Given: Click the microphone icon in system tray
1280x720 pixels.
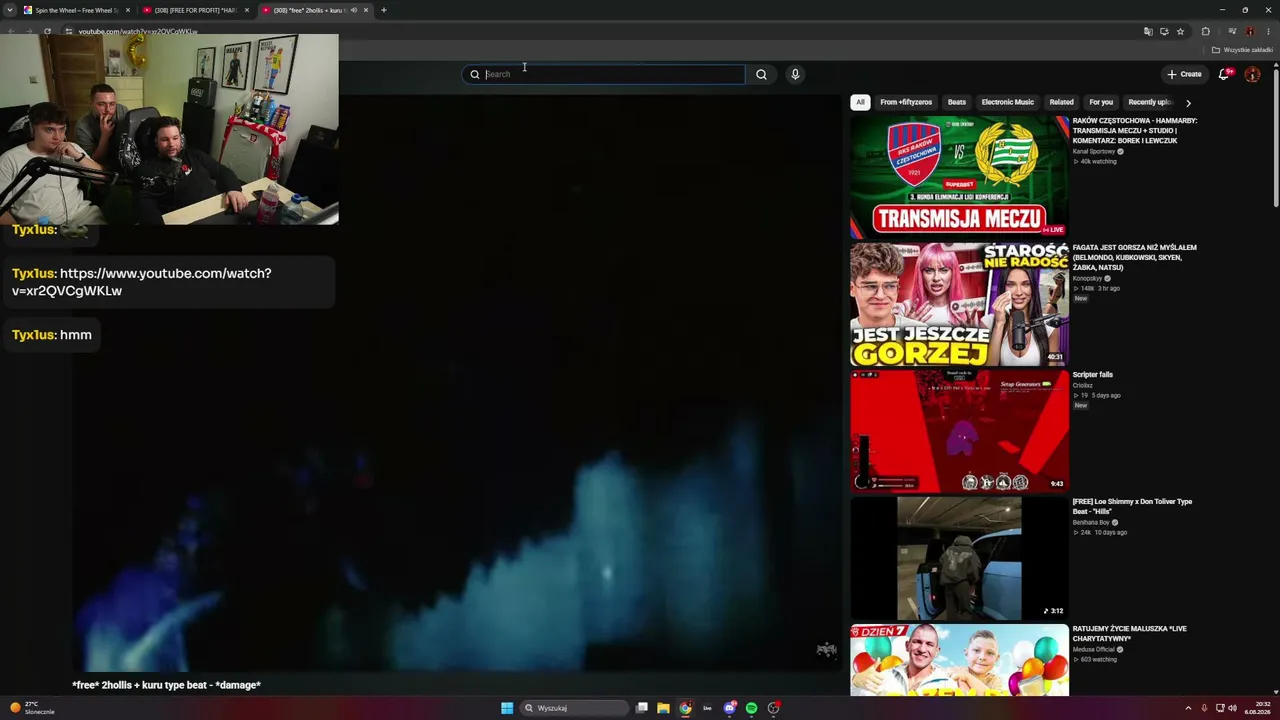Looking at the screenshot, I should pos(1204,708).
